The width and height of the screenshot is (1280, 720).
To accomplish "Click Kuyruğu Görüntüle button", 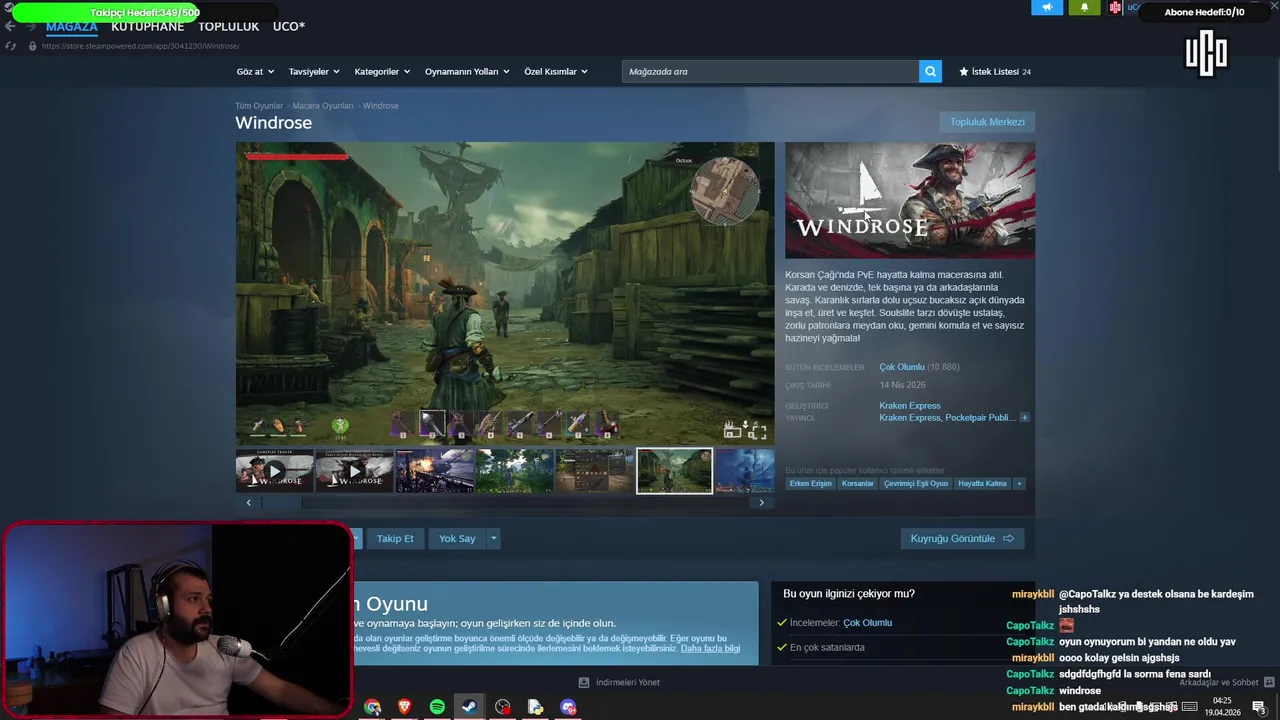I will tap(962, 538).
